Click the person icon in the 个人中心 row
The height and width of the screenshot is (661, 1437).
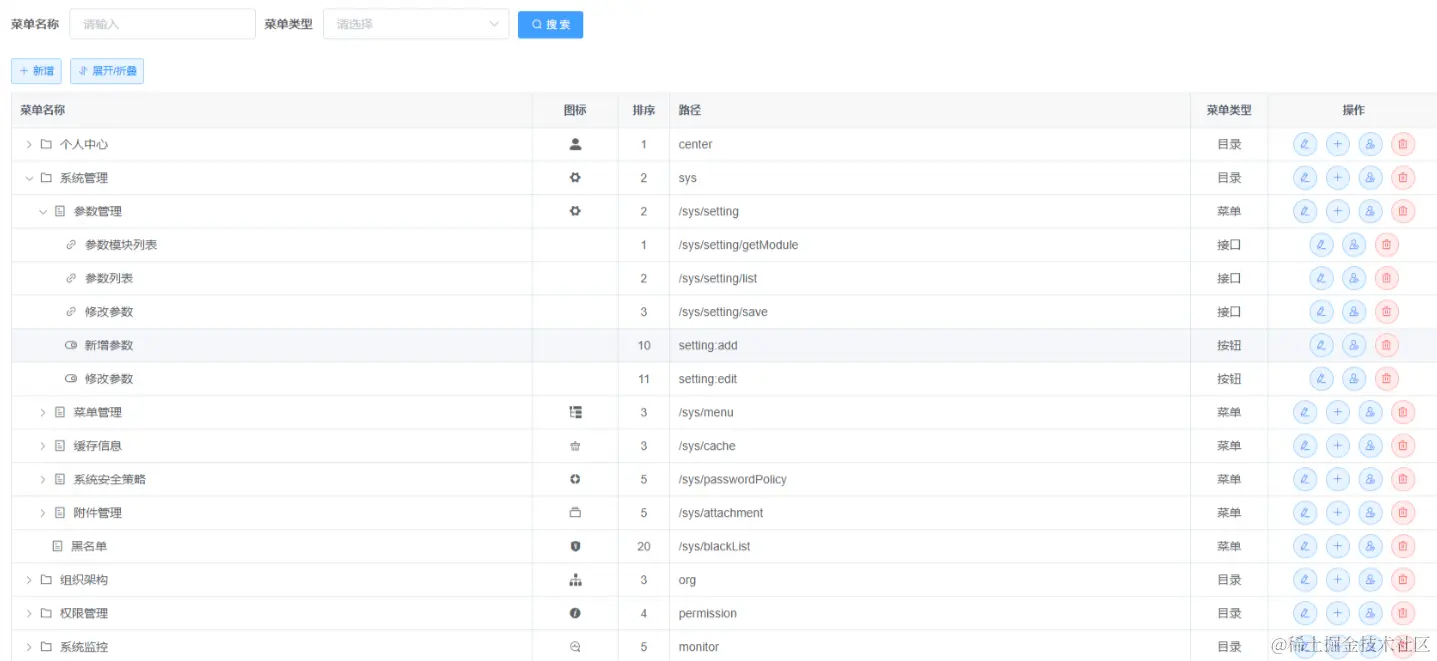[575, 144]
